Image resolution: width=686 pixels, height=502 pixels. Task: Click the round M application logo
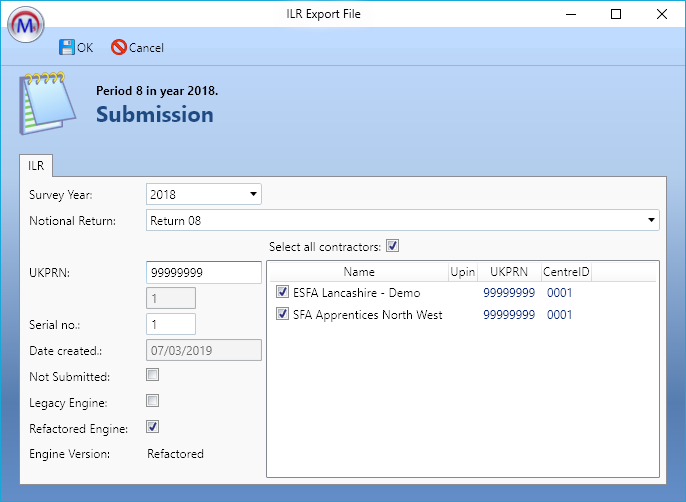27,24
